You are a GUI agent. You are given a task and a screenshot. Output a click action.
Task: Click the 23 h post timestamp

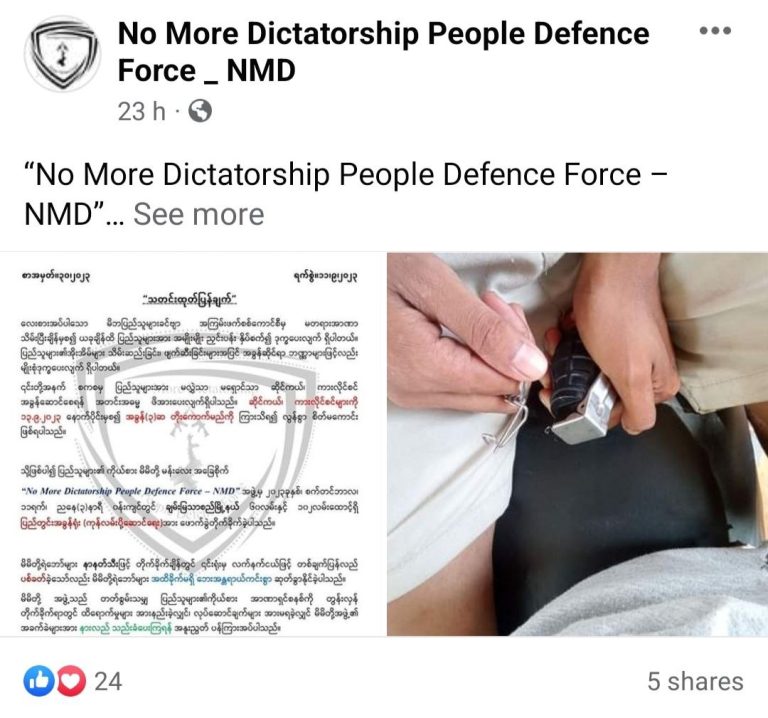pyautogui.click(x=142, y=111)
